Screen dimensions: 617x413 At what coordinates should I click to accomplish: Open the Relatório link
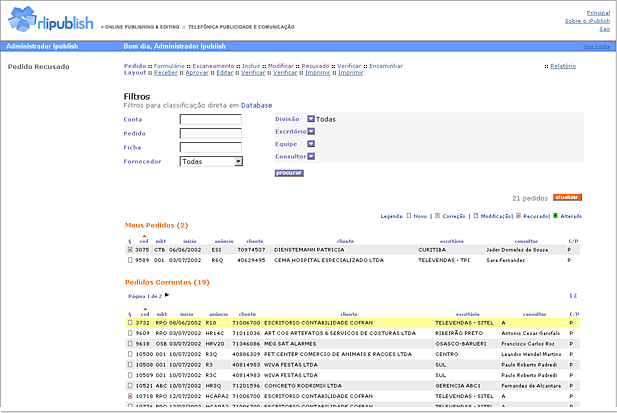click(563, 66)
